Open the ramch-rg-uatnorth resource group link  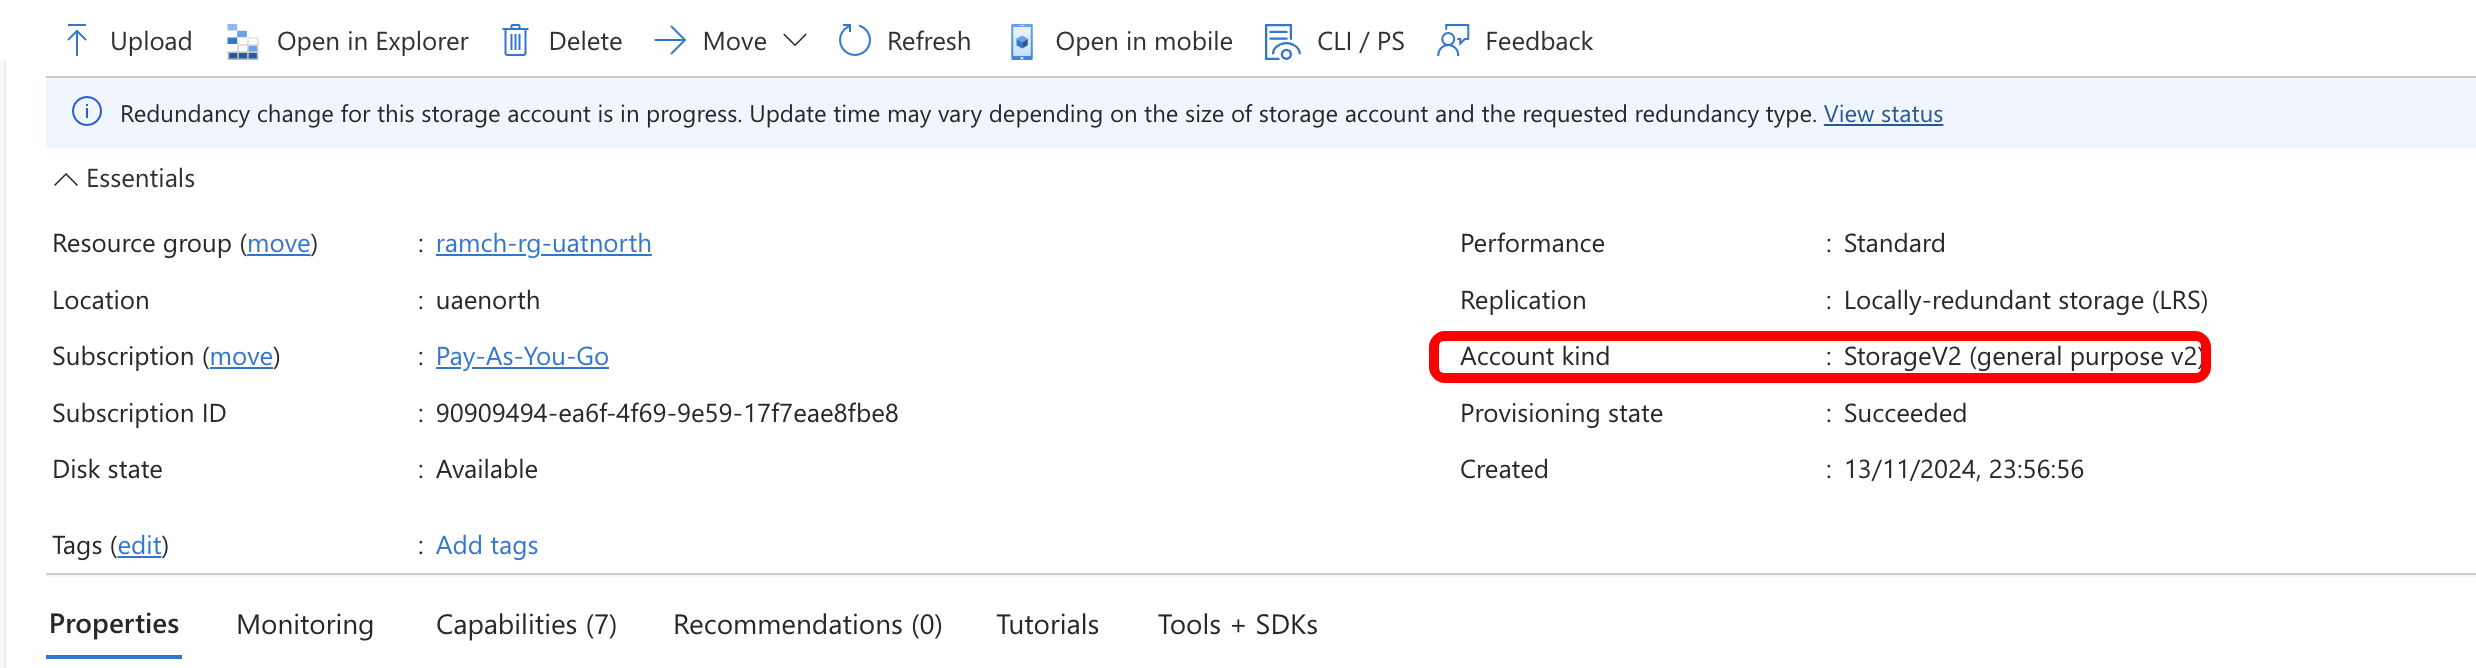(x=543, y=244)
